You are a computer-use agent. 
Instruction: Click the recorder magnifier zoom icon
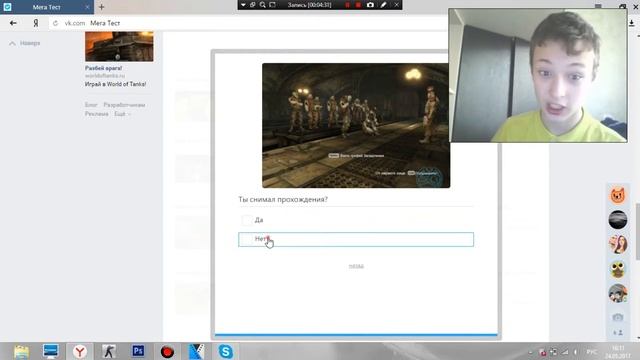[262, 5]
